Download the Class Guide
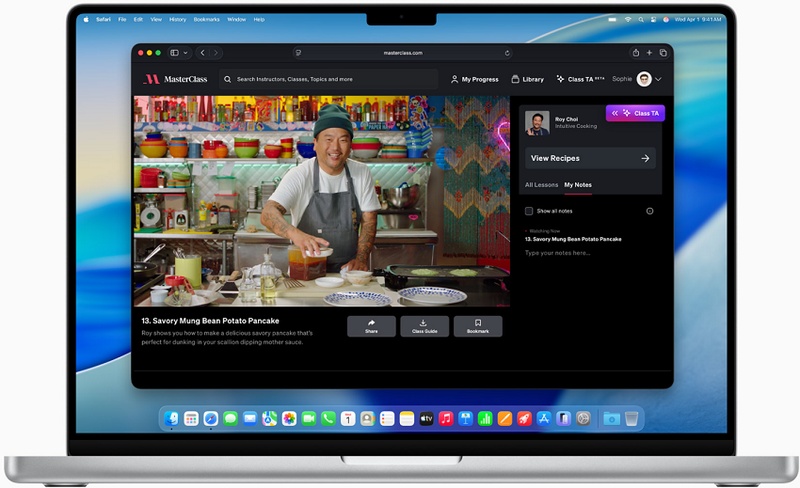Image resolution: width=800 pixels, height=488 pixels. point(424,326)
